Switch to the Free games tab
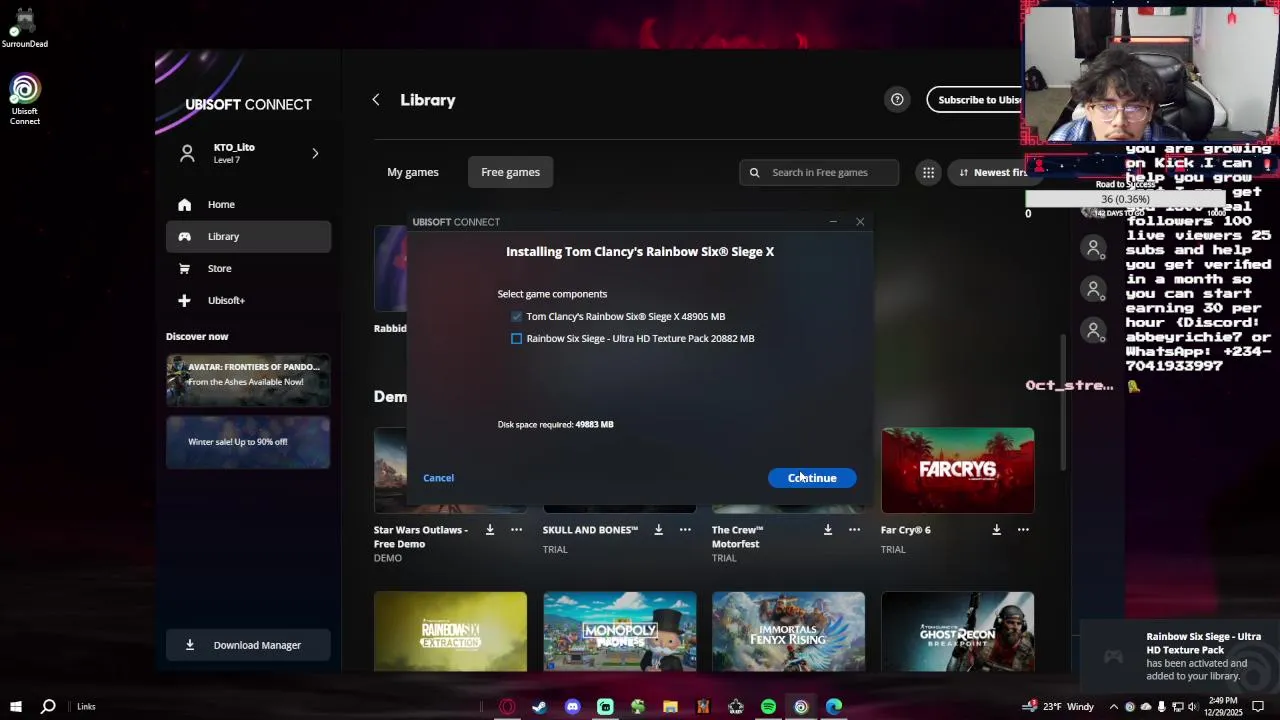 click(510, 172)
